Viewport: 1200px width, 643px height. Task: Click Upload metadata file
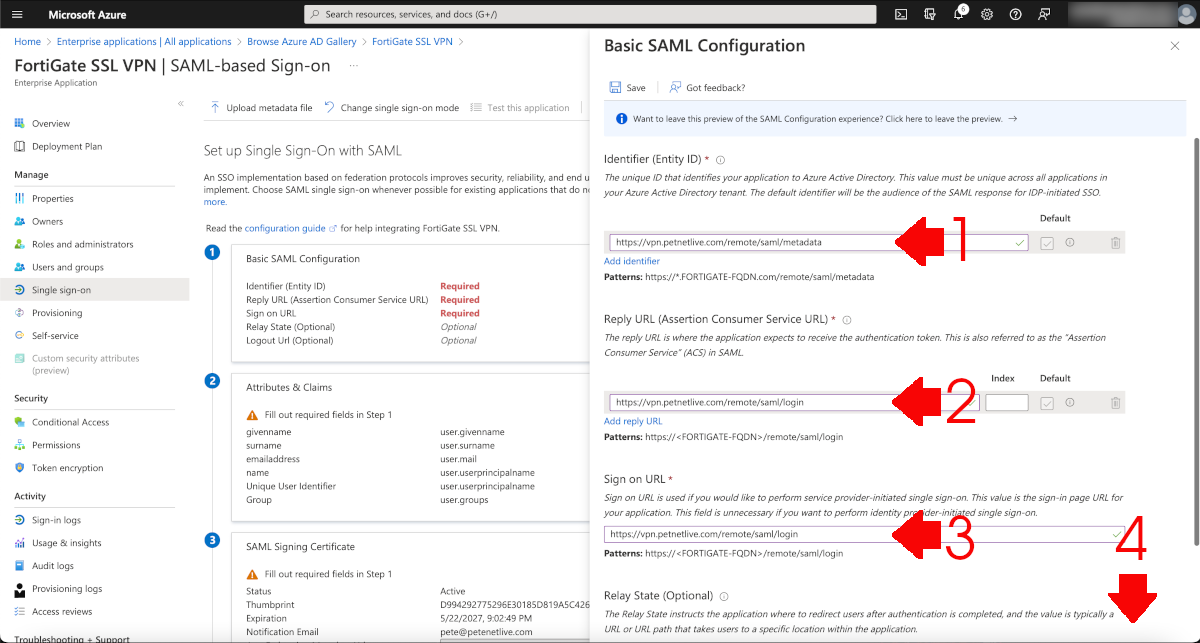[x=259, y=107]
